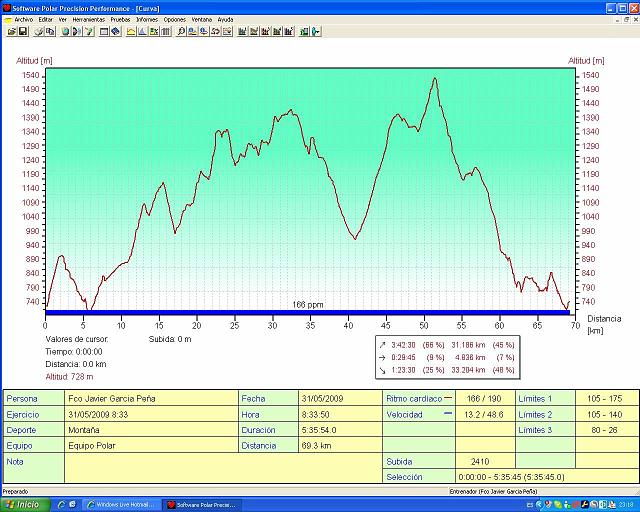
Task: Click the open file folder toolbar icon
Action: (x=11, y=31)
